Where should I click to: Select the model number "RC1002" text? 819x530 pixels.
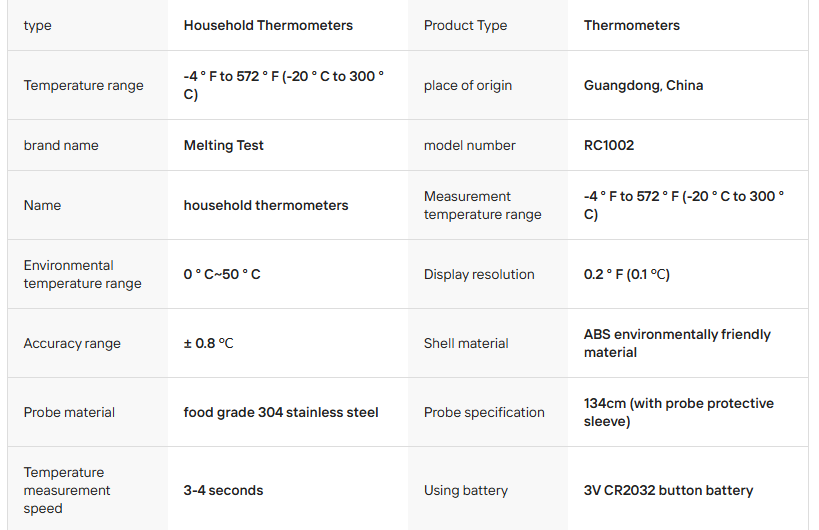point(608,145)
